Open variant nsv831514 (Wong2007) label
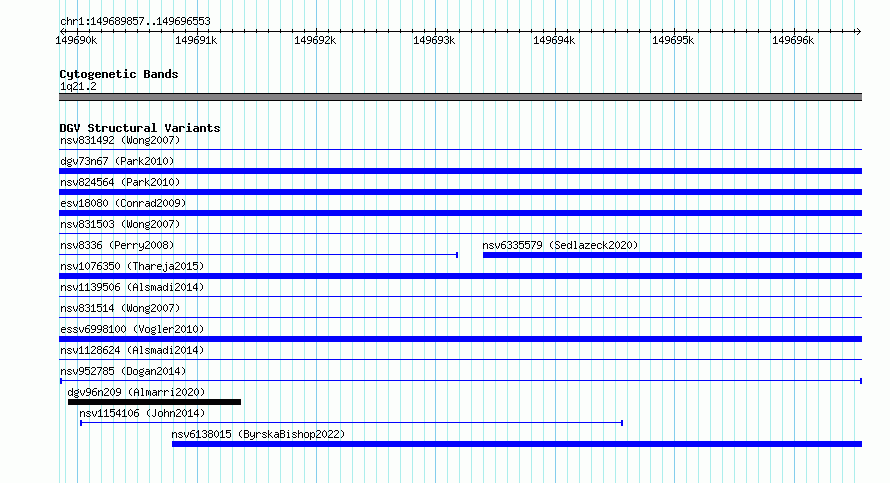890x483 pixels. (x=120, y=308)
